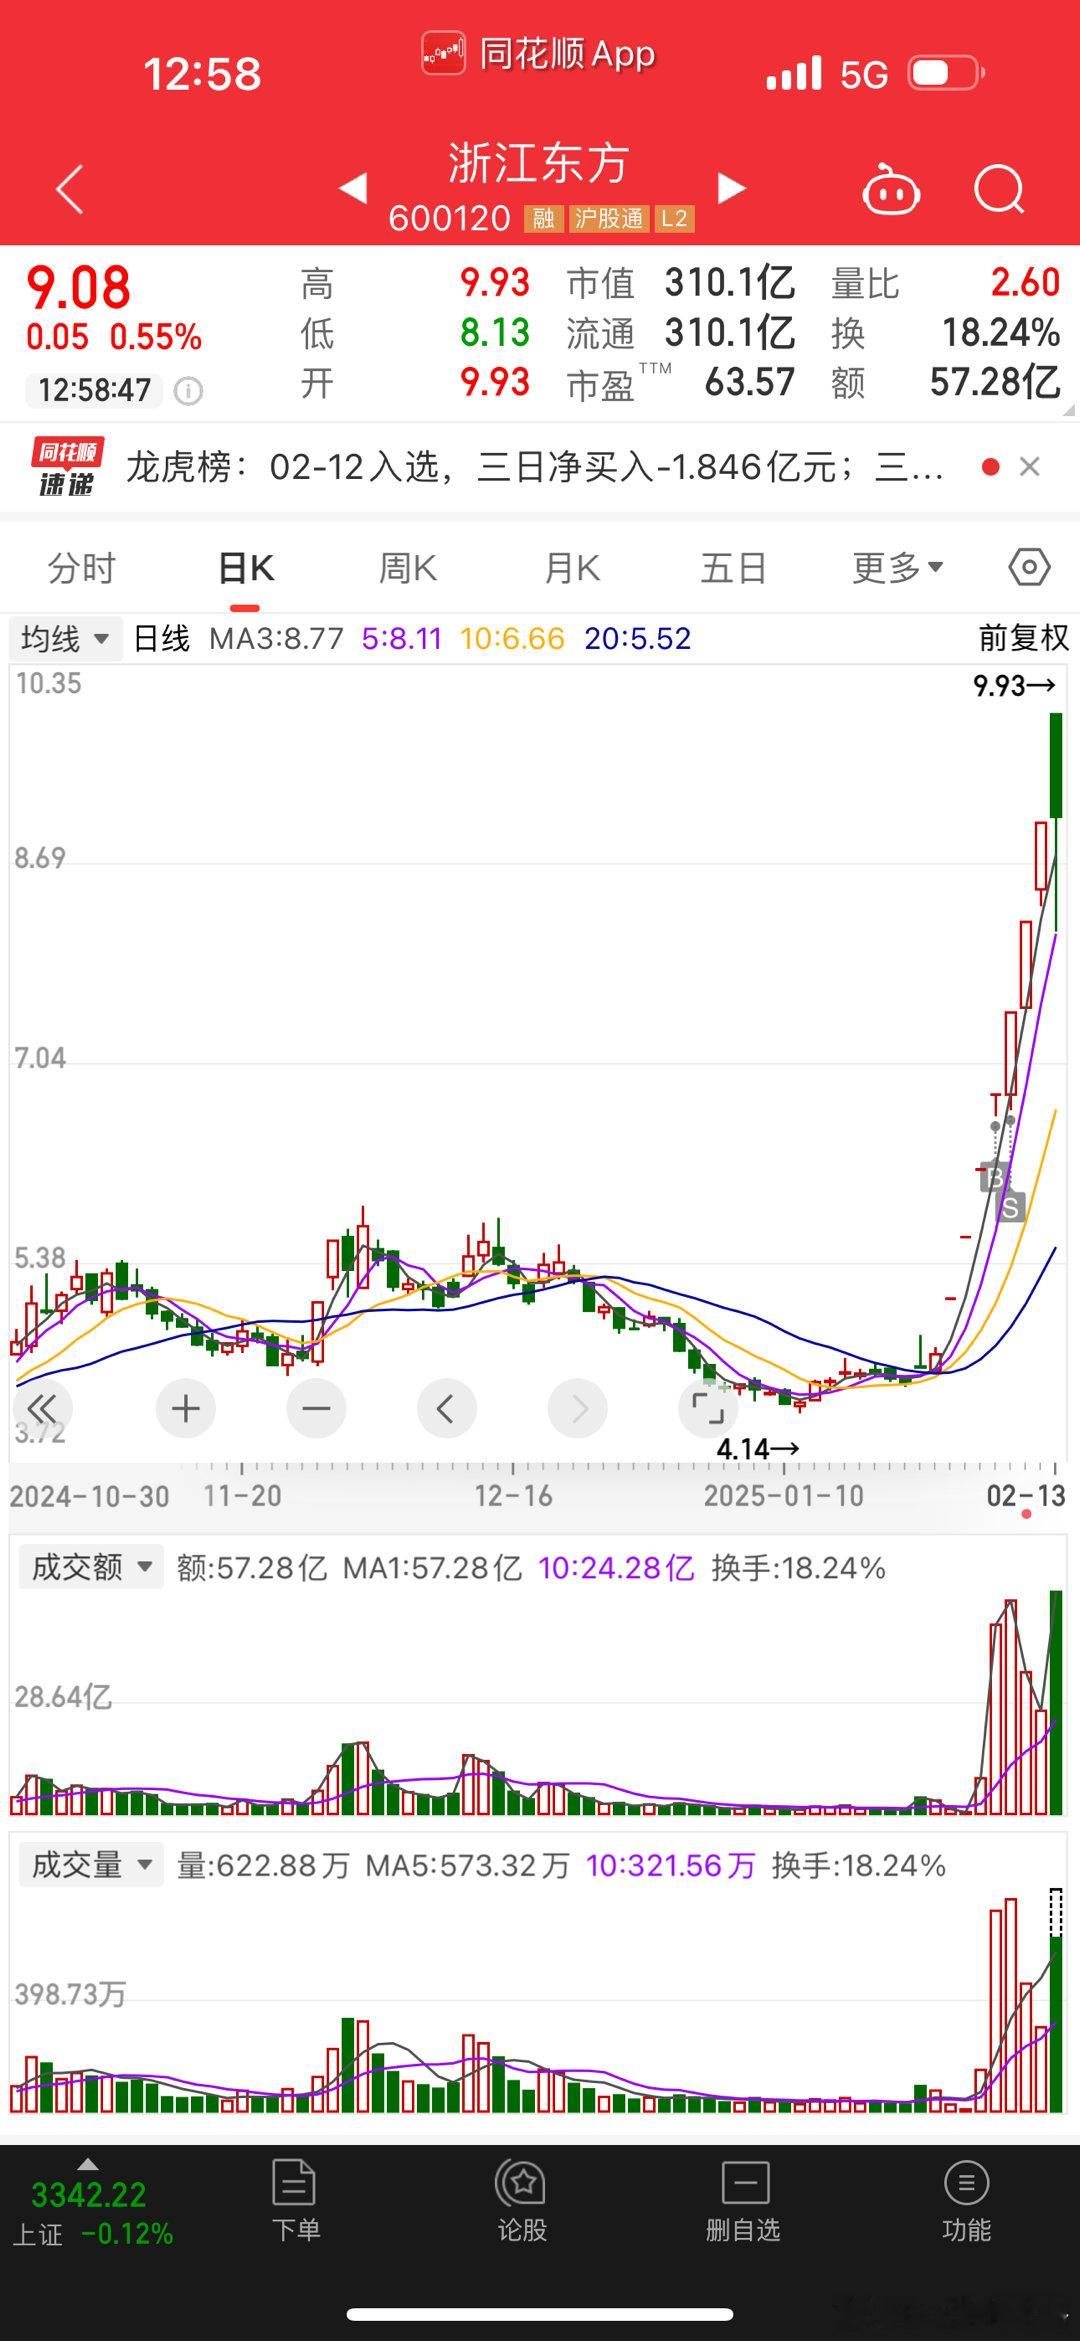Open the 龙虎榜 news headline
Viewport: 1080px width, 2341px height.
coord(535,467)
